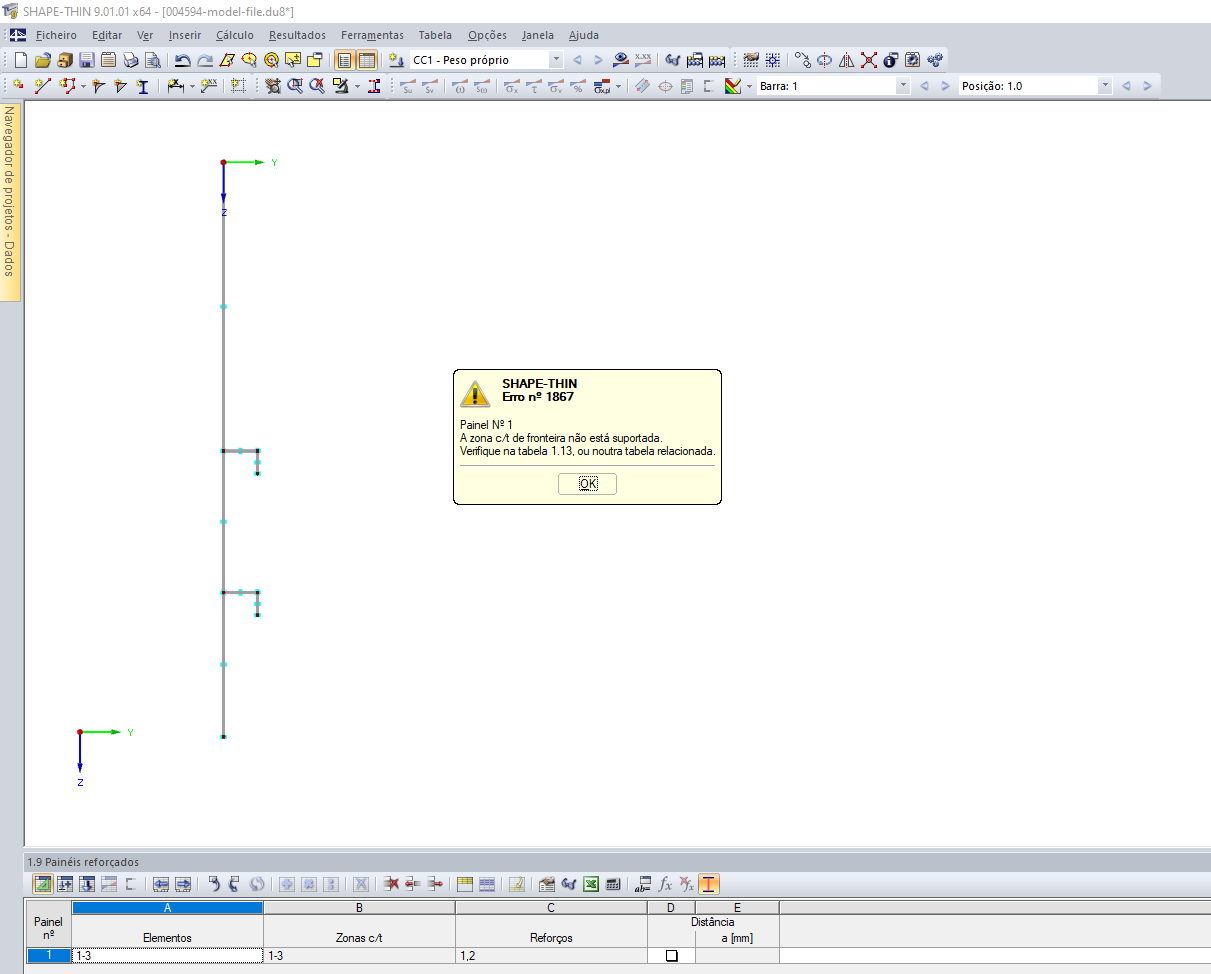Click the Save diskette icon
The image size is (1211, 974).
coord(87,60)
